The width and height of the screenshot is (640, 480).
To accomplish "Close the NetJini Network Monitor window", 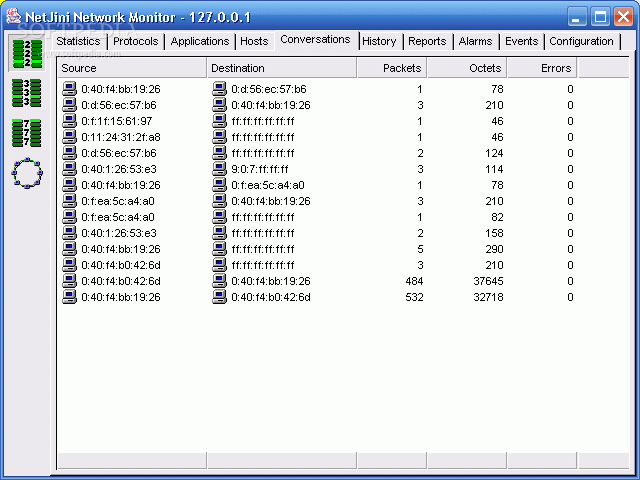I will tap(623, 17).
